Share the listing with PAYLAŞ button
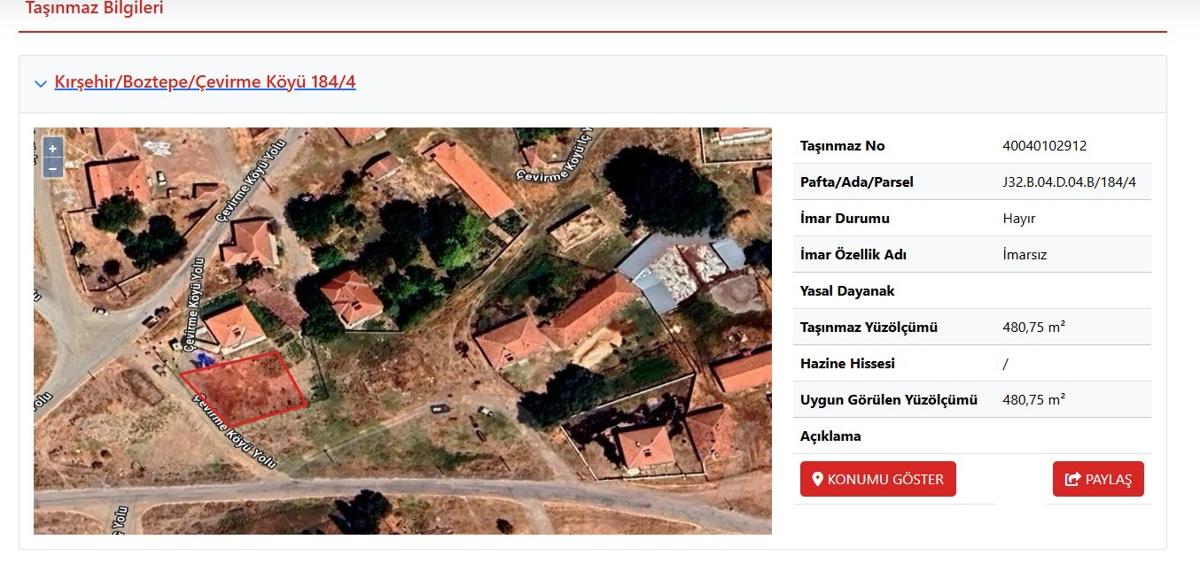1200x563 pixels. click(1098, 479)
